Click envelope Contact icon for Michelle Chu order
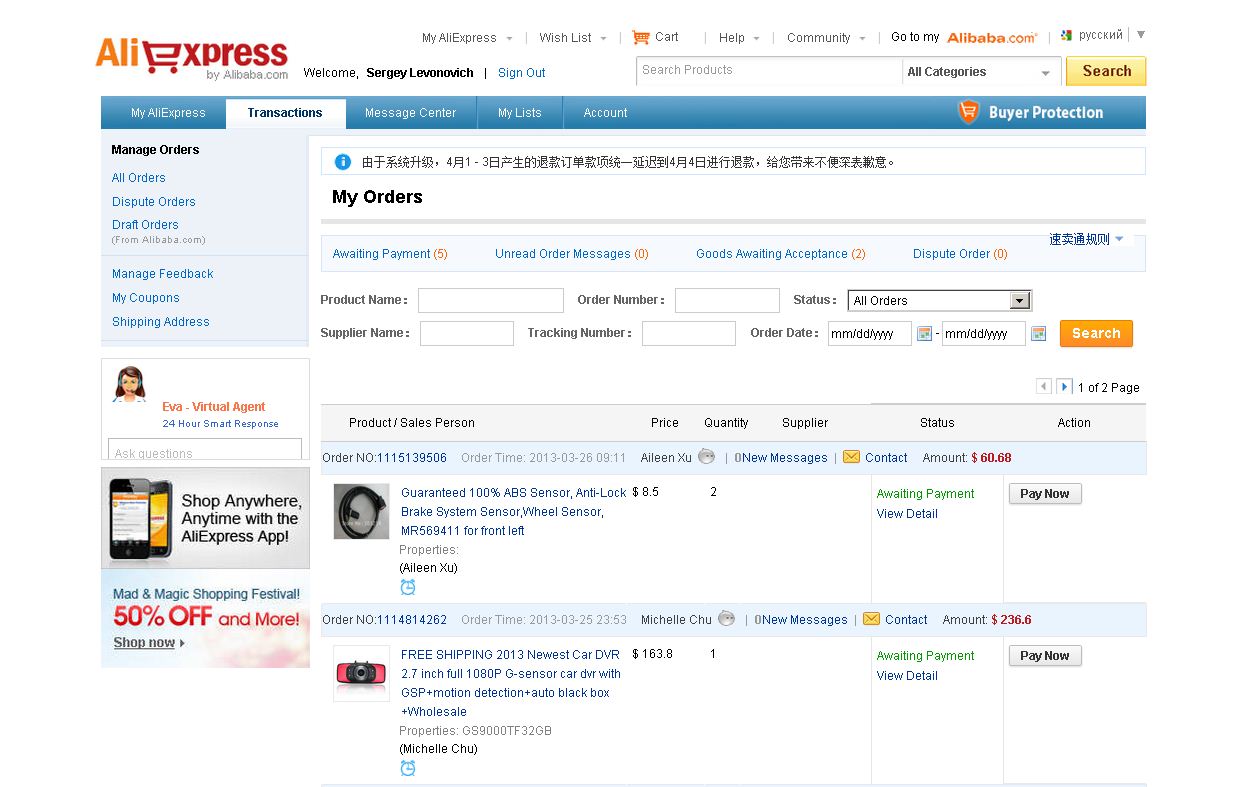 pos(871,619)
